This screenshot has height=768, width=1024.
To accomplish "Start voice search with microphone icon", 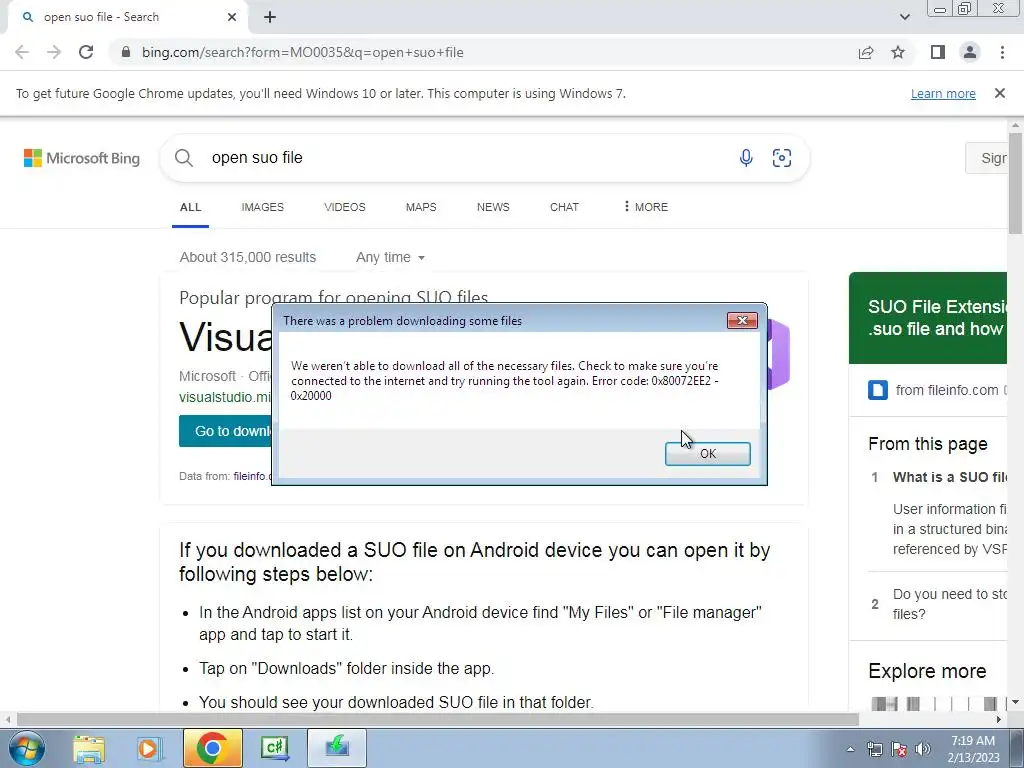I will coord(746,158).
